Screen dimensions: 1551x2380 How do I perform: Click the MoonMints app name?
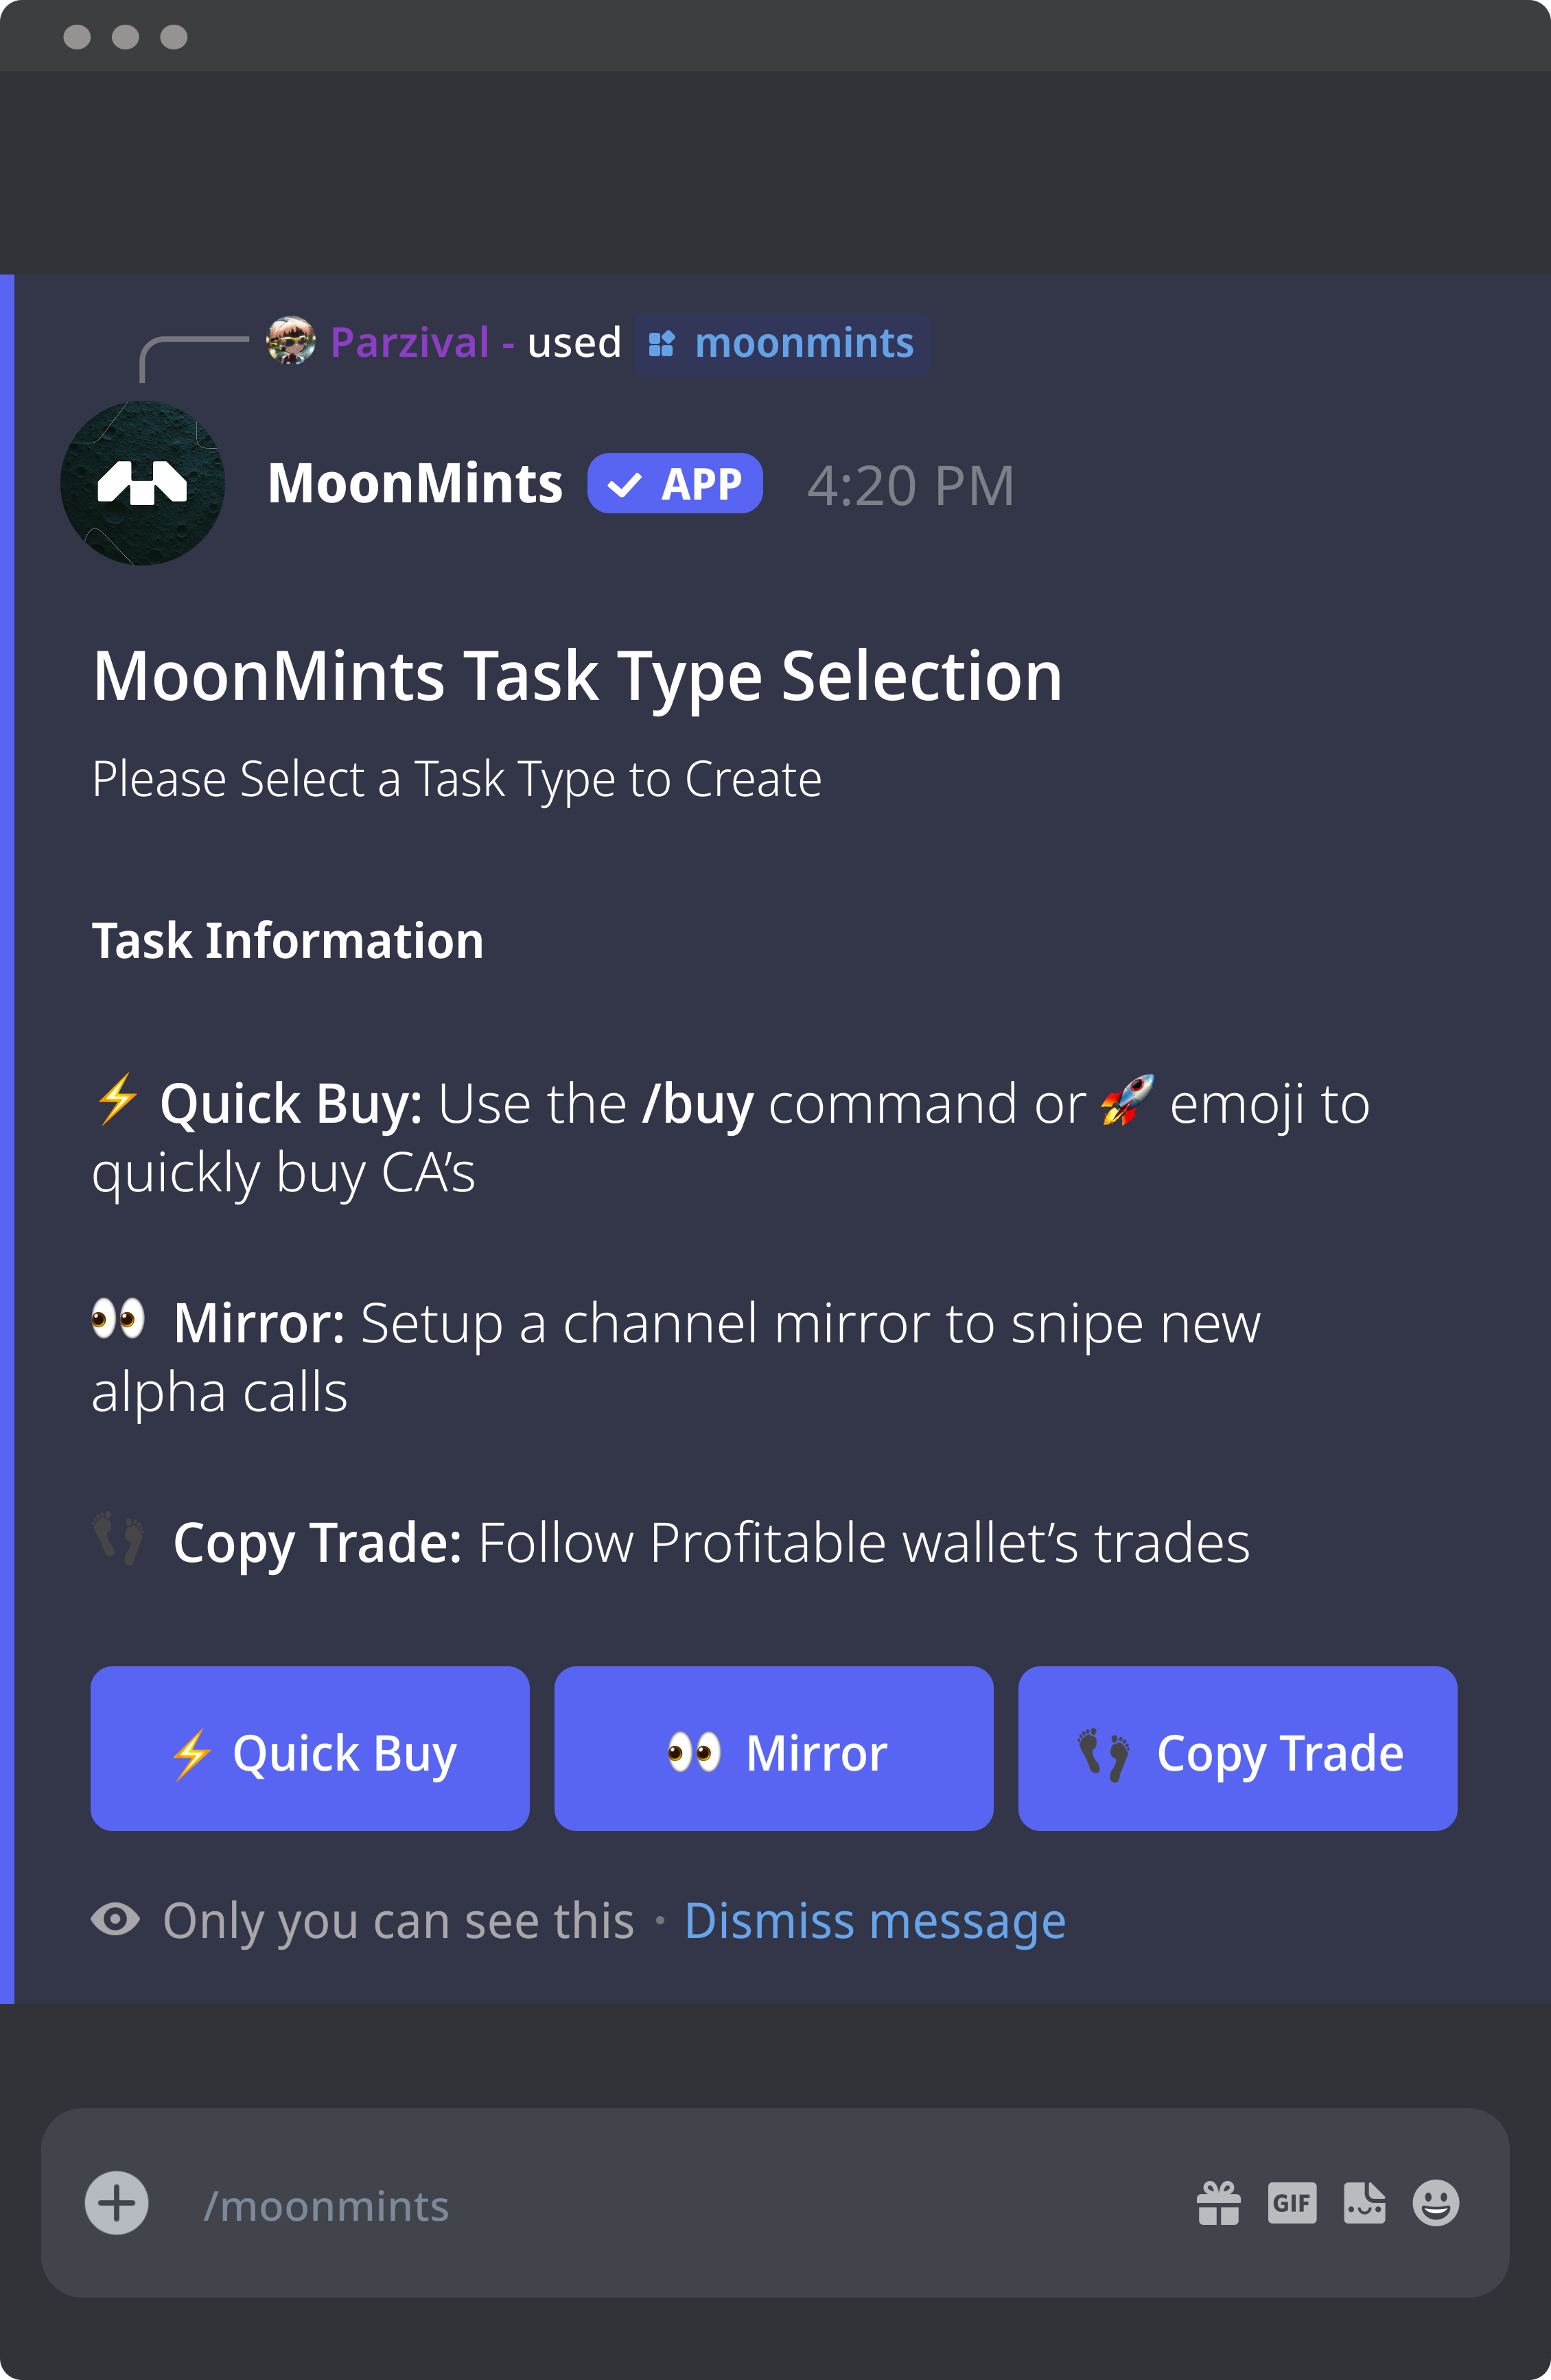415,484
